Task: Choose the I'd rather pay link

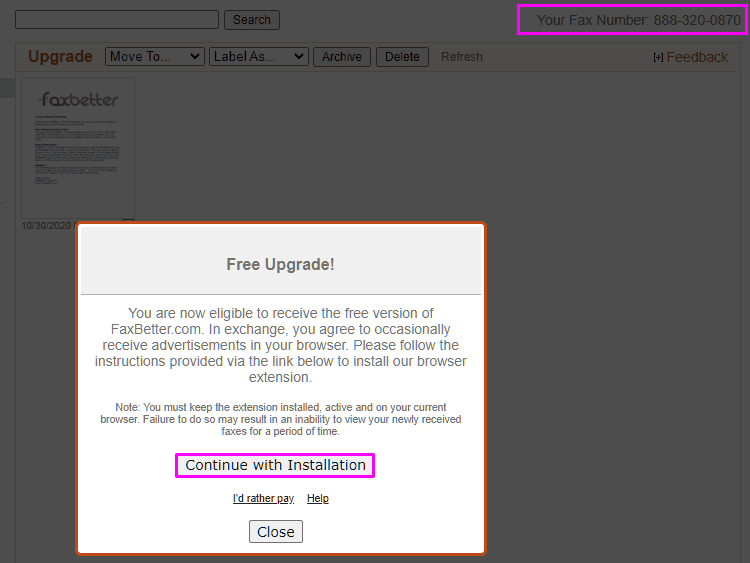Action: (x=263, y=498)
